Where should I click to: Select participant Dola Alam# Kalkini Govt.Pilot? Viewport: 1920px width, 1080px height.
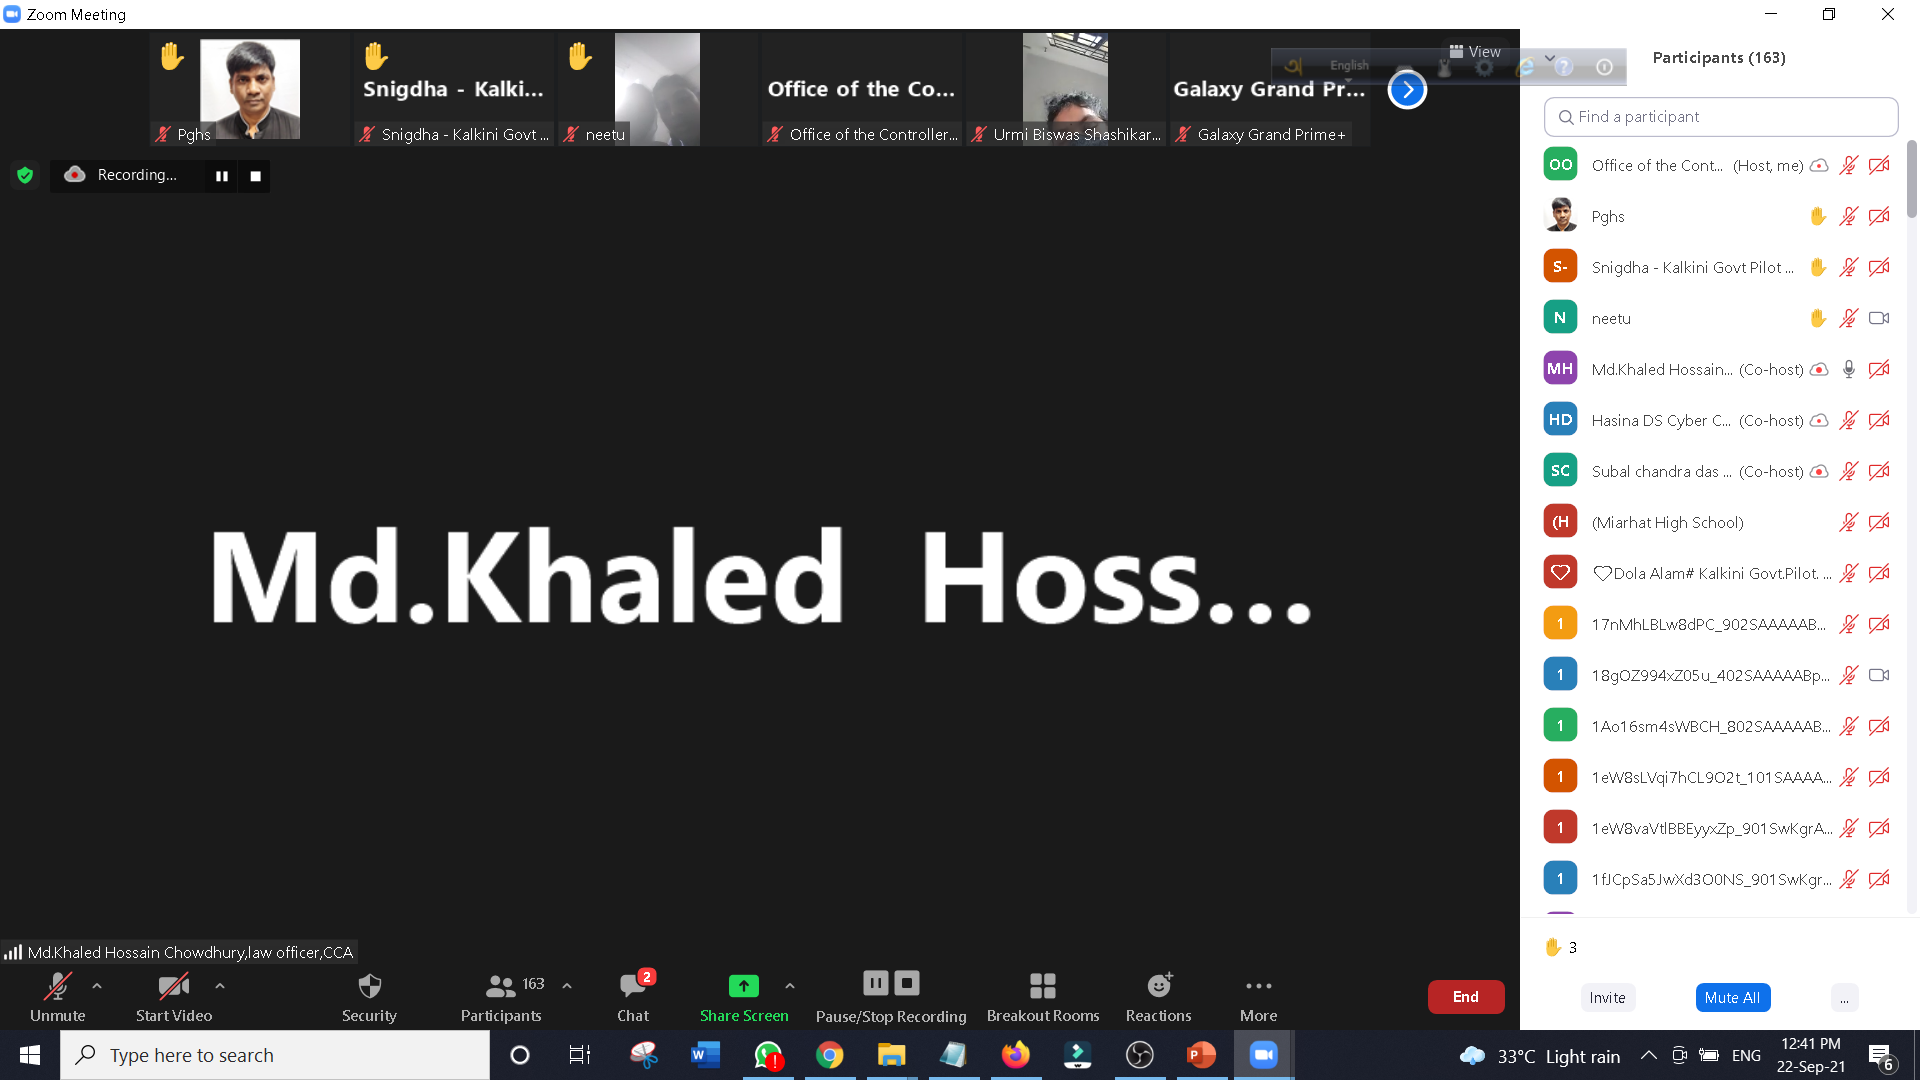coord(1721,573)
